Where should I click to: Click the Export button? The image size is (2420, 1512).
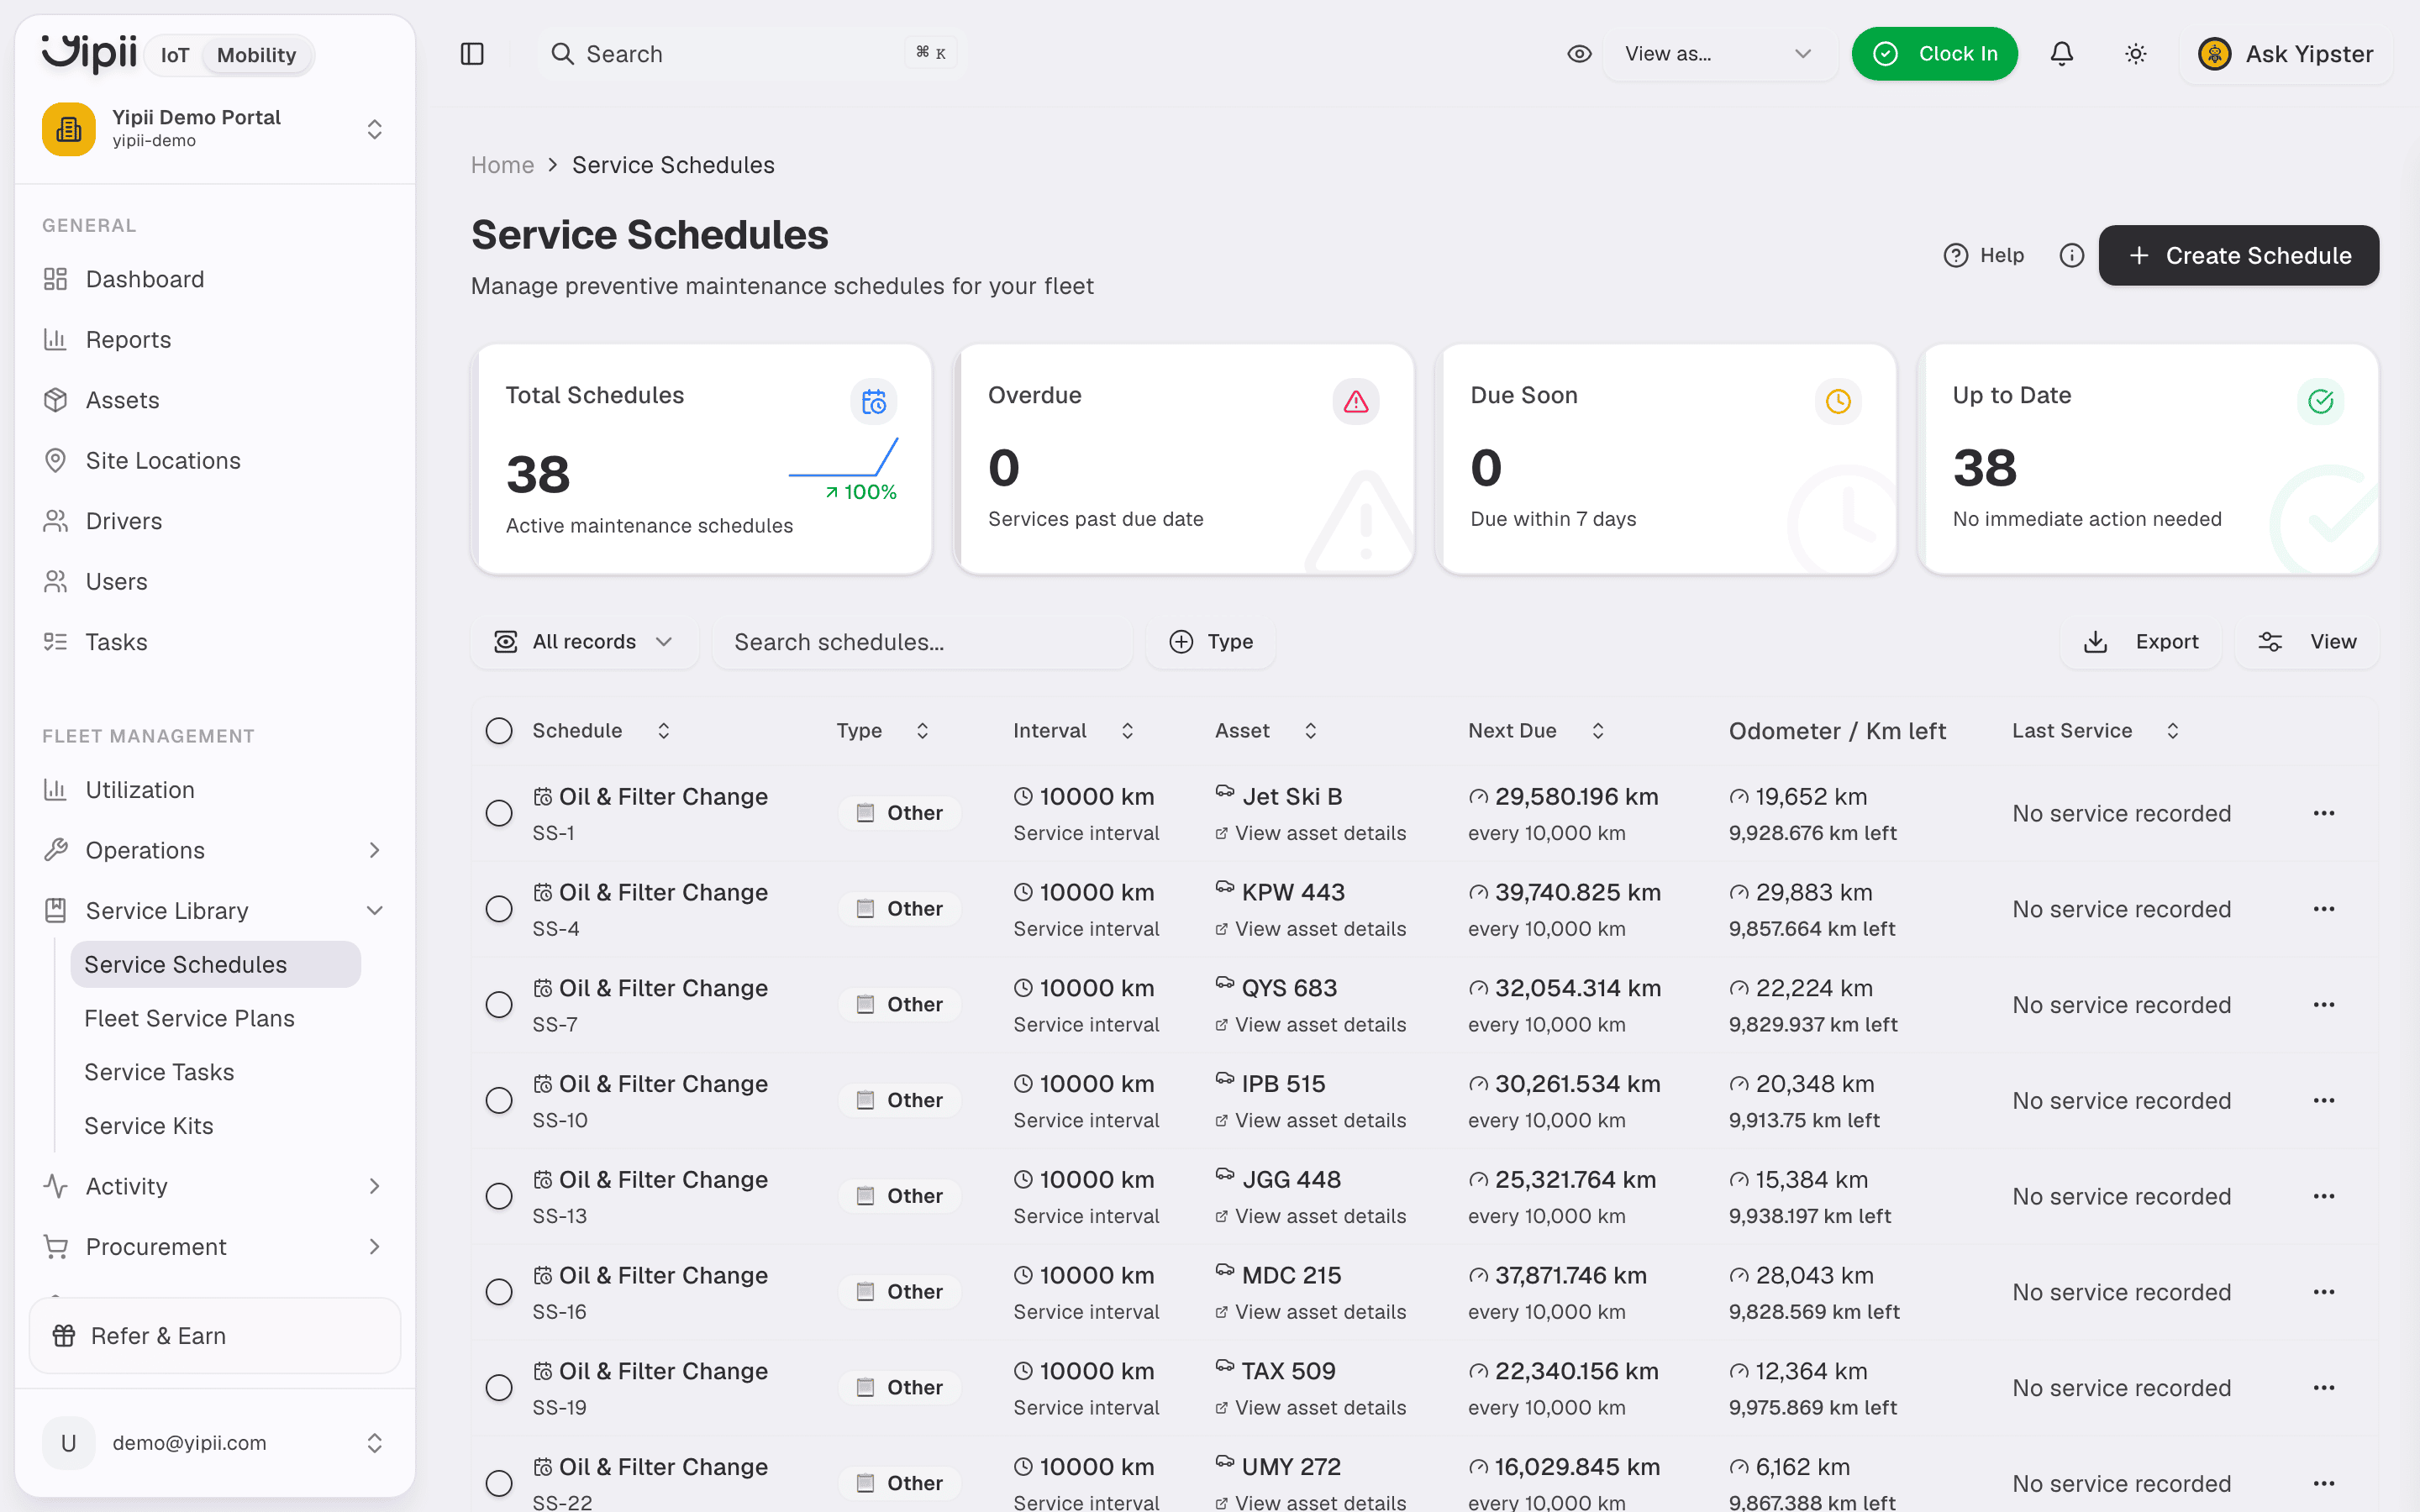tap(2140, 642)
